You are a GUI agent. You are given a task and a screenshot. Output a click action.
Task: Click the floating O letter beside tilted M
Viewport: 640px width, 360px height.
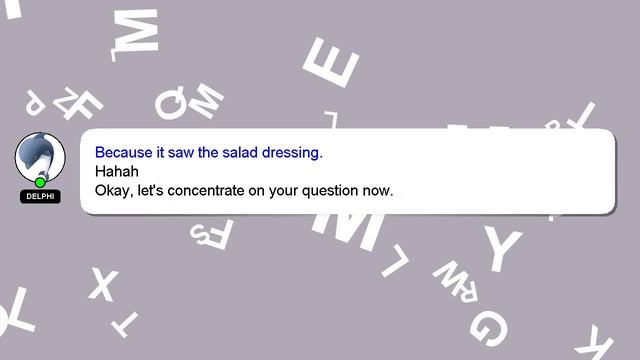click(172, 103)
